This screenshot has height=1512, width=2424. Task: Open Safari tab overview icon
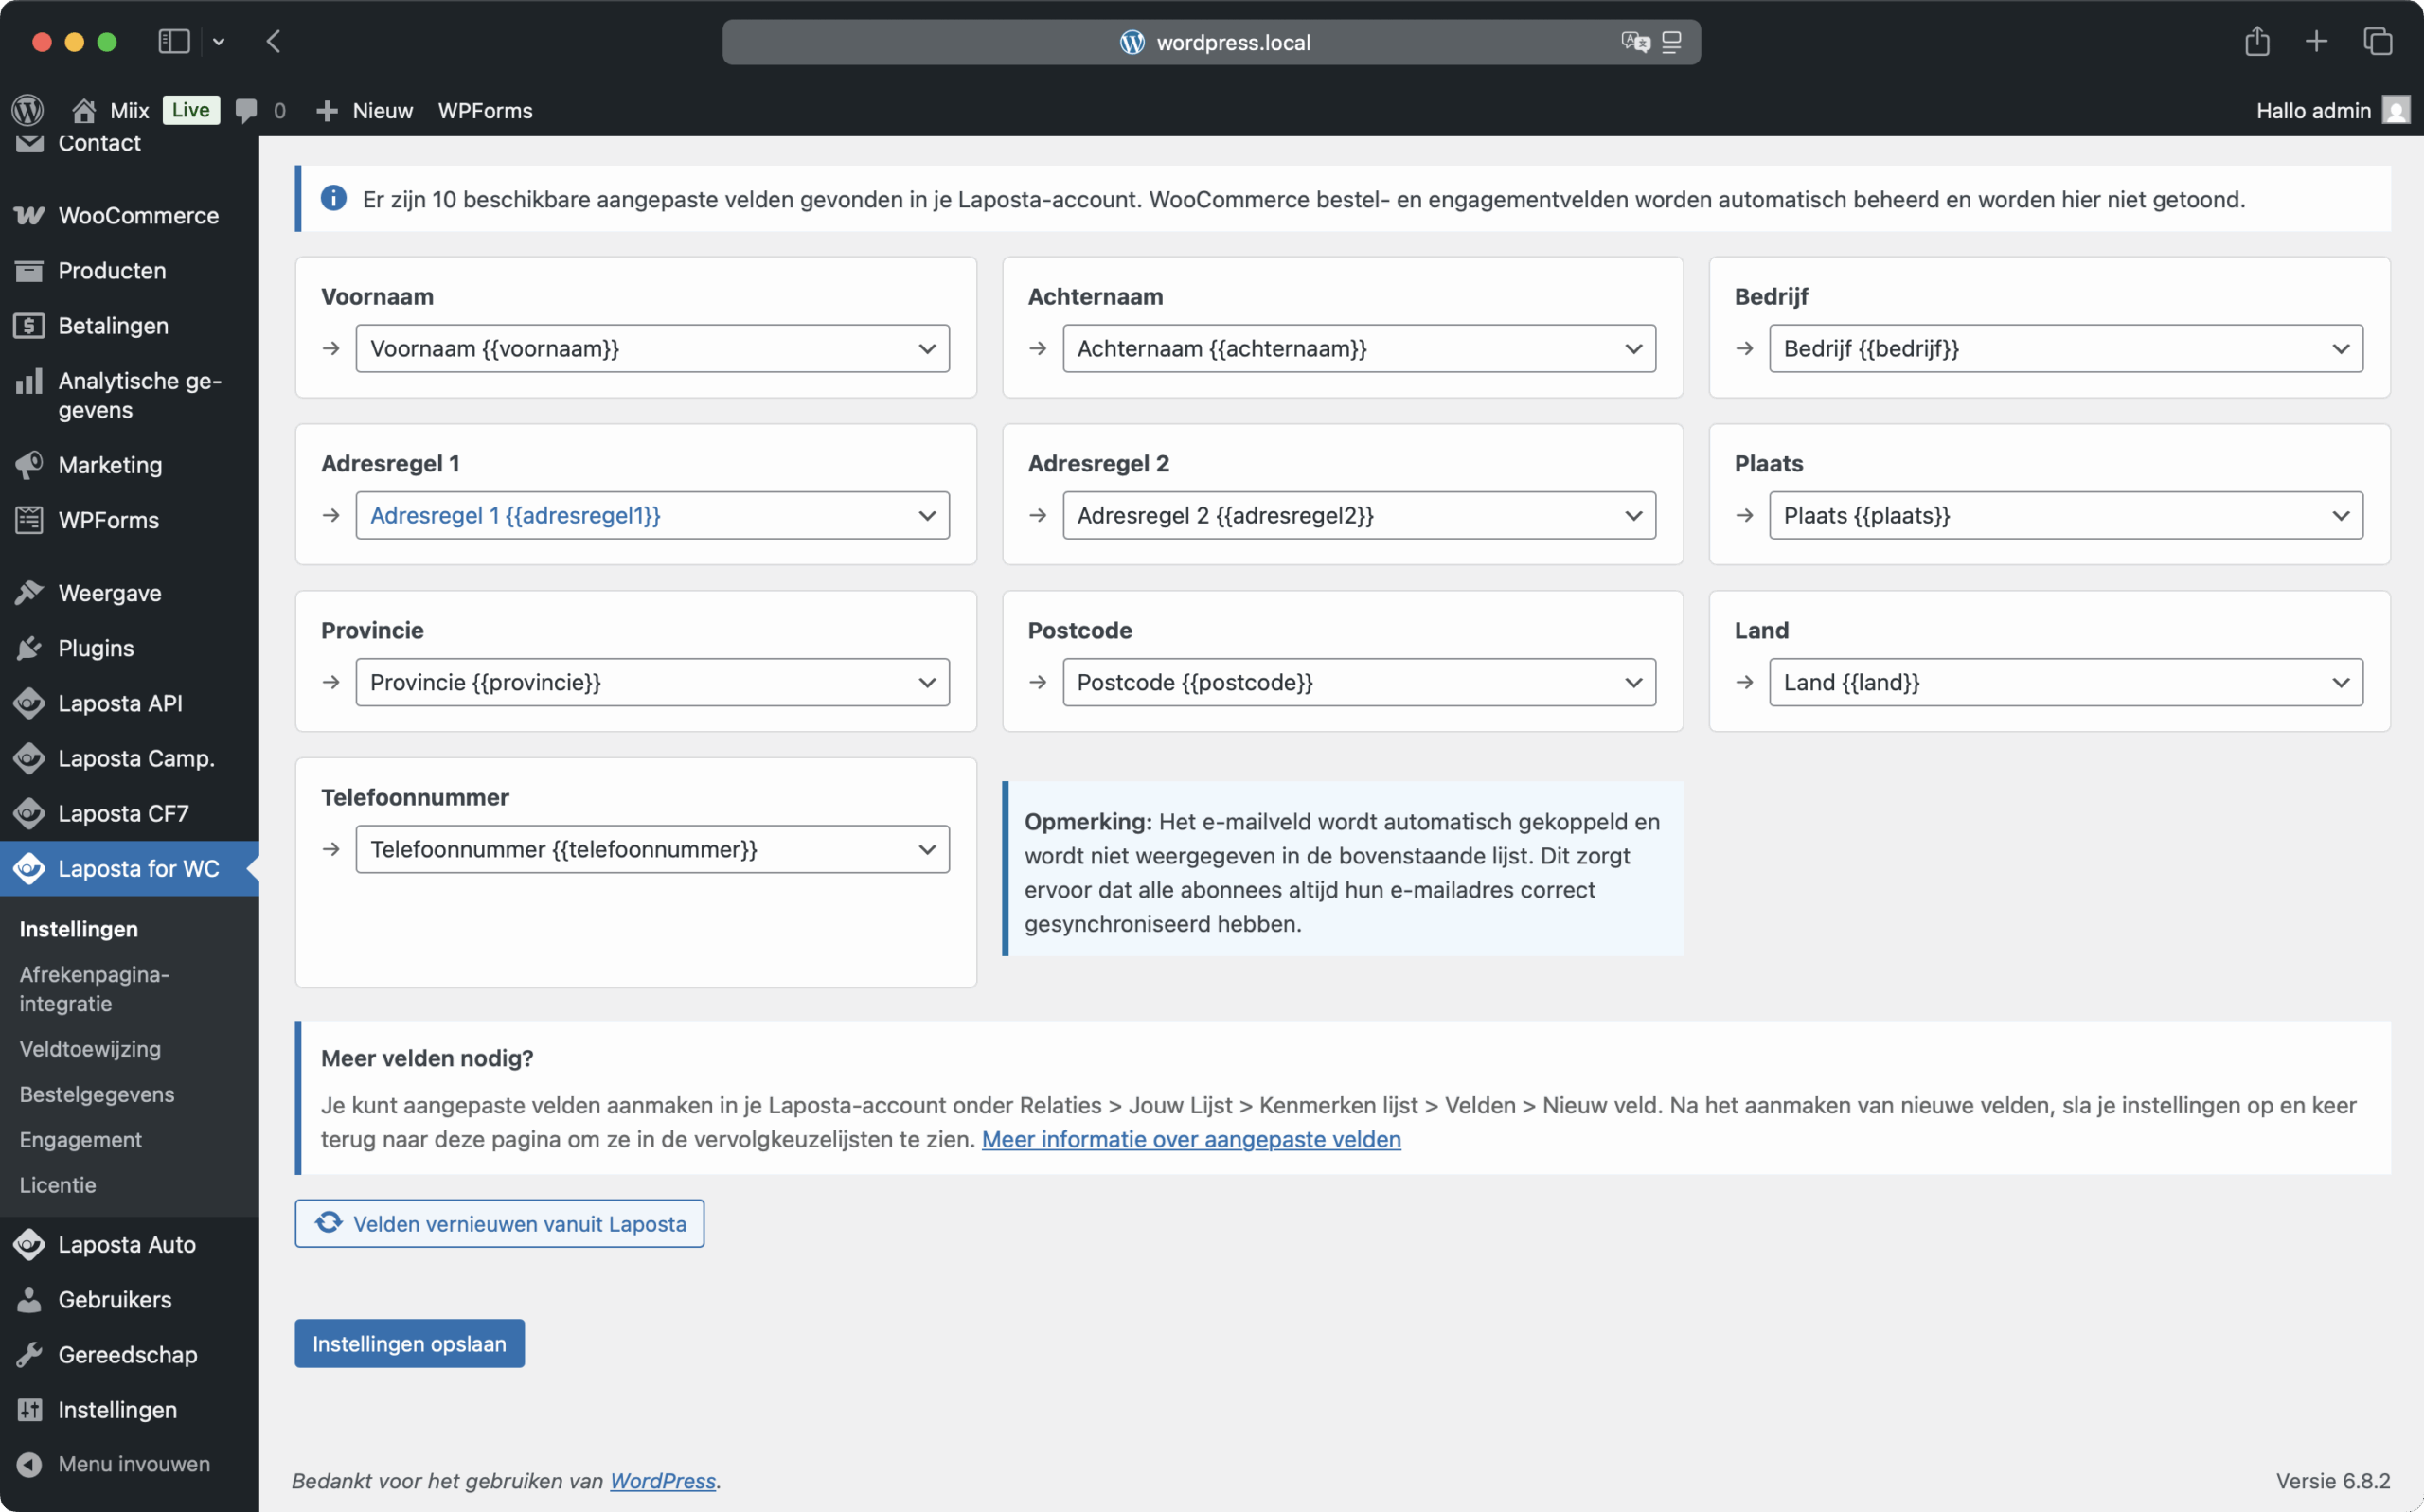(x=2377, y=41)
